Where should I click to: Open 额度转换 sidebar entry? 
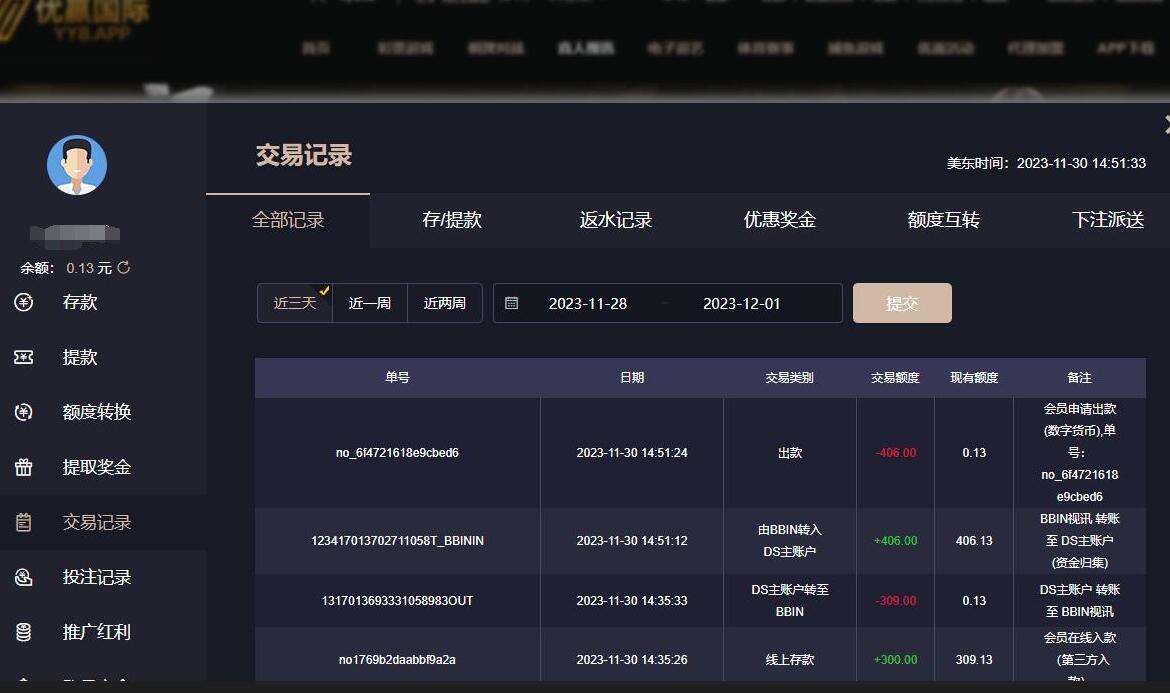[97, 412]
